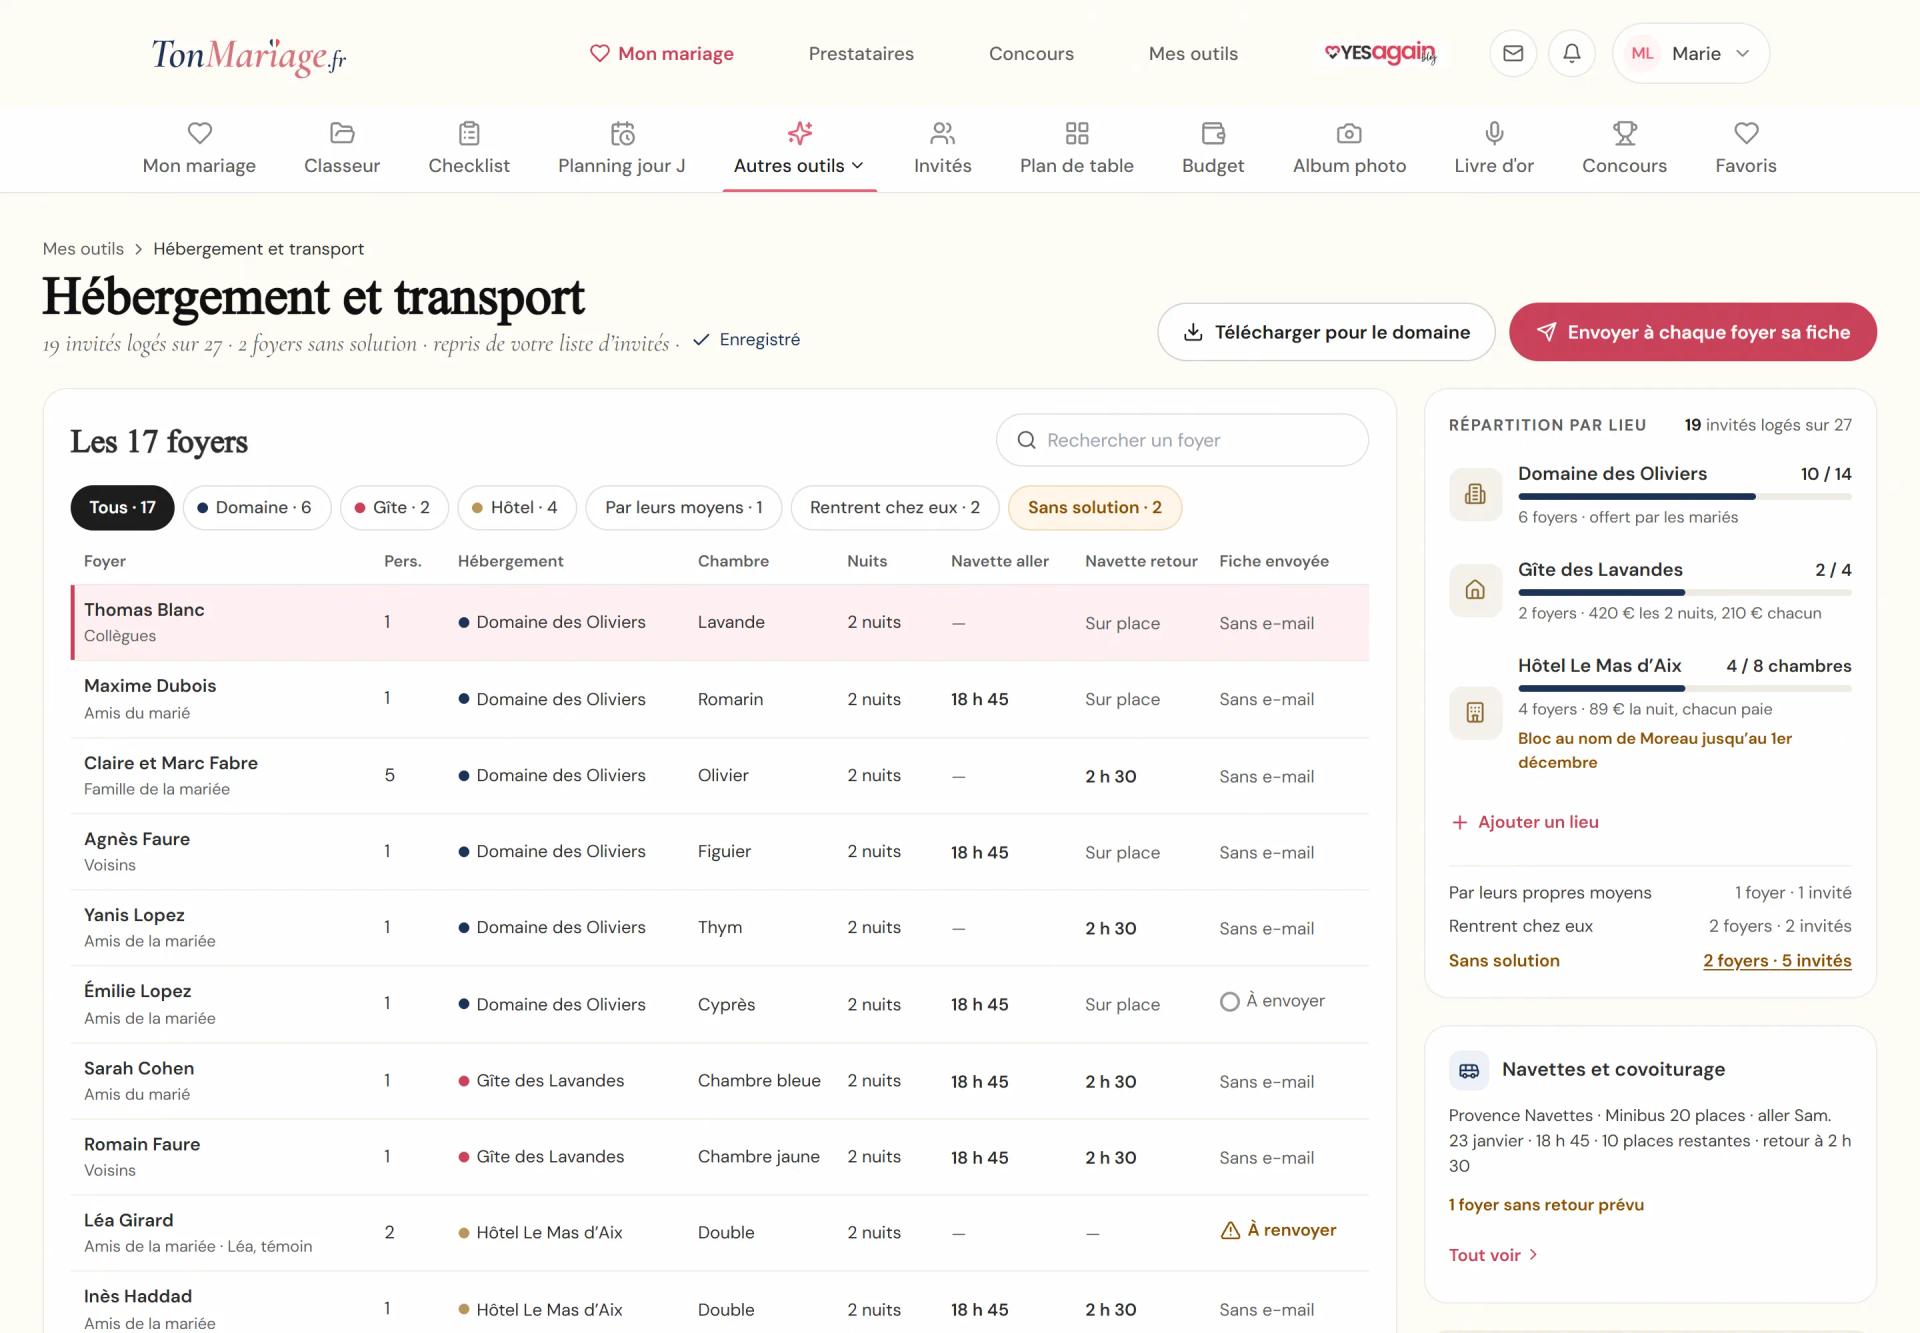
Task: Click the TonMariage.fr logo
Action: point(249,55)
